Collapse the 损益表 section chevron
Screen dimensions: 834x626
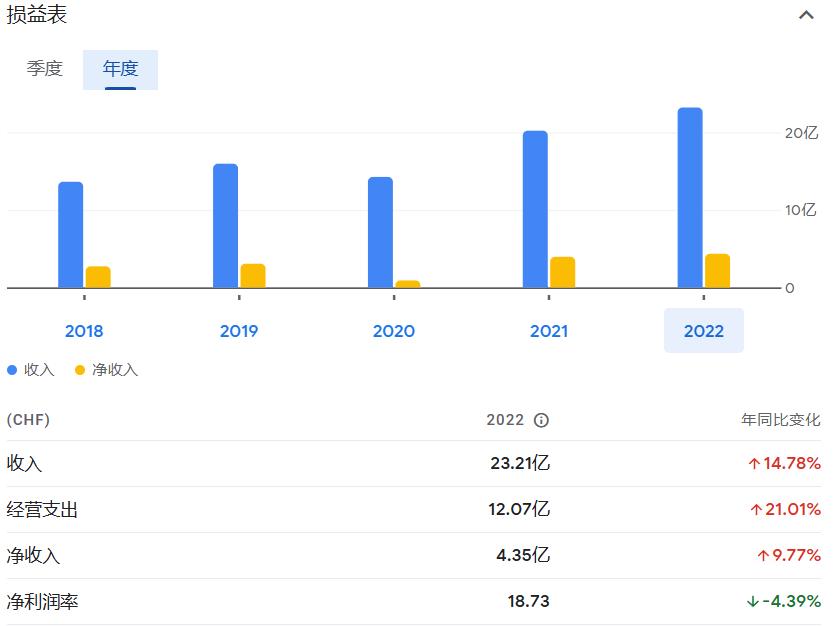point(806,16)
